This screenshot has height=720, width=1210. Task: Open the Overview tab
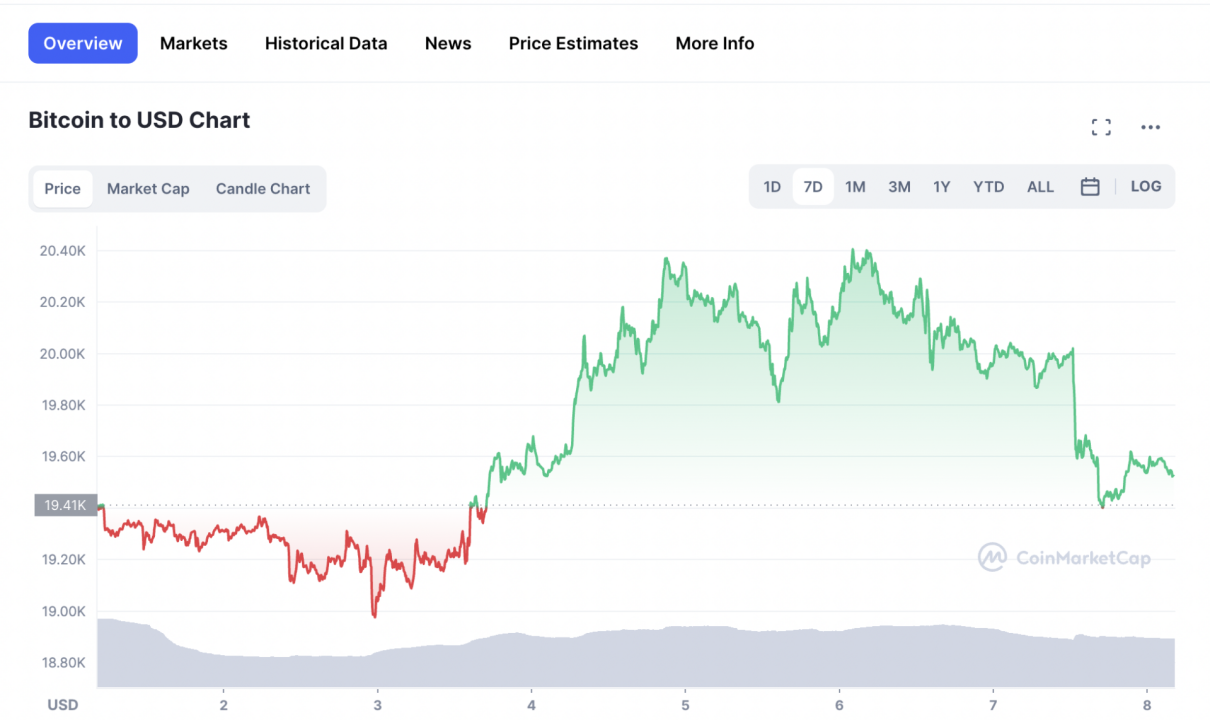[83, 43]
